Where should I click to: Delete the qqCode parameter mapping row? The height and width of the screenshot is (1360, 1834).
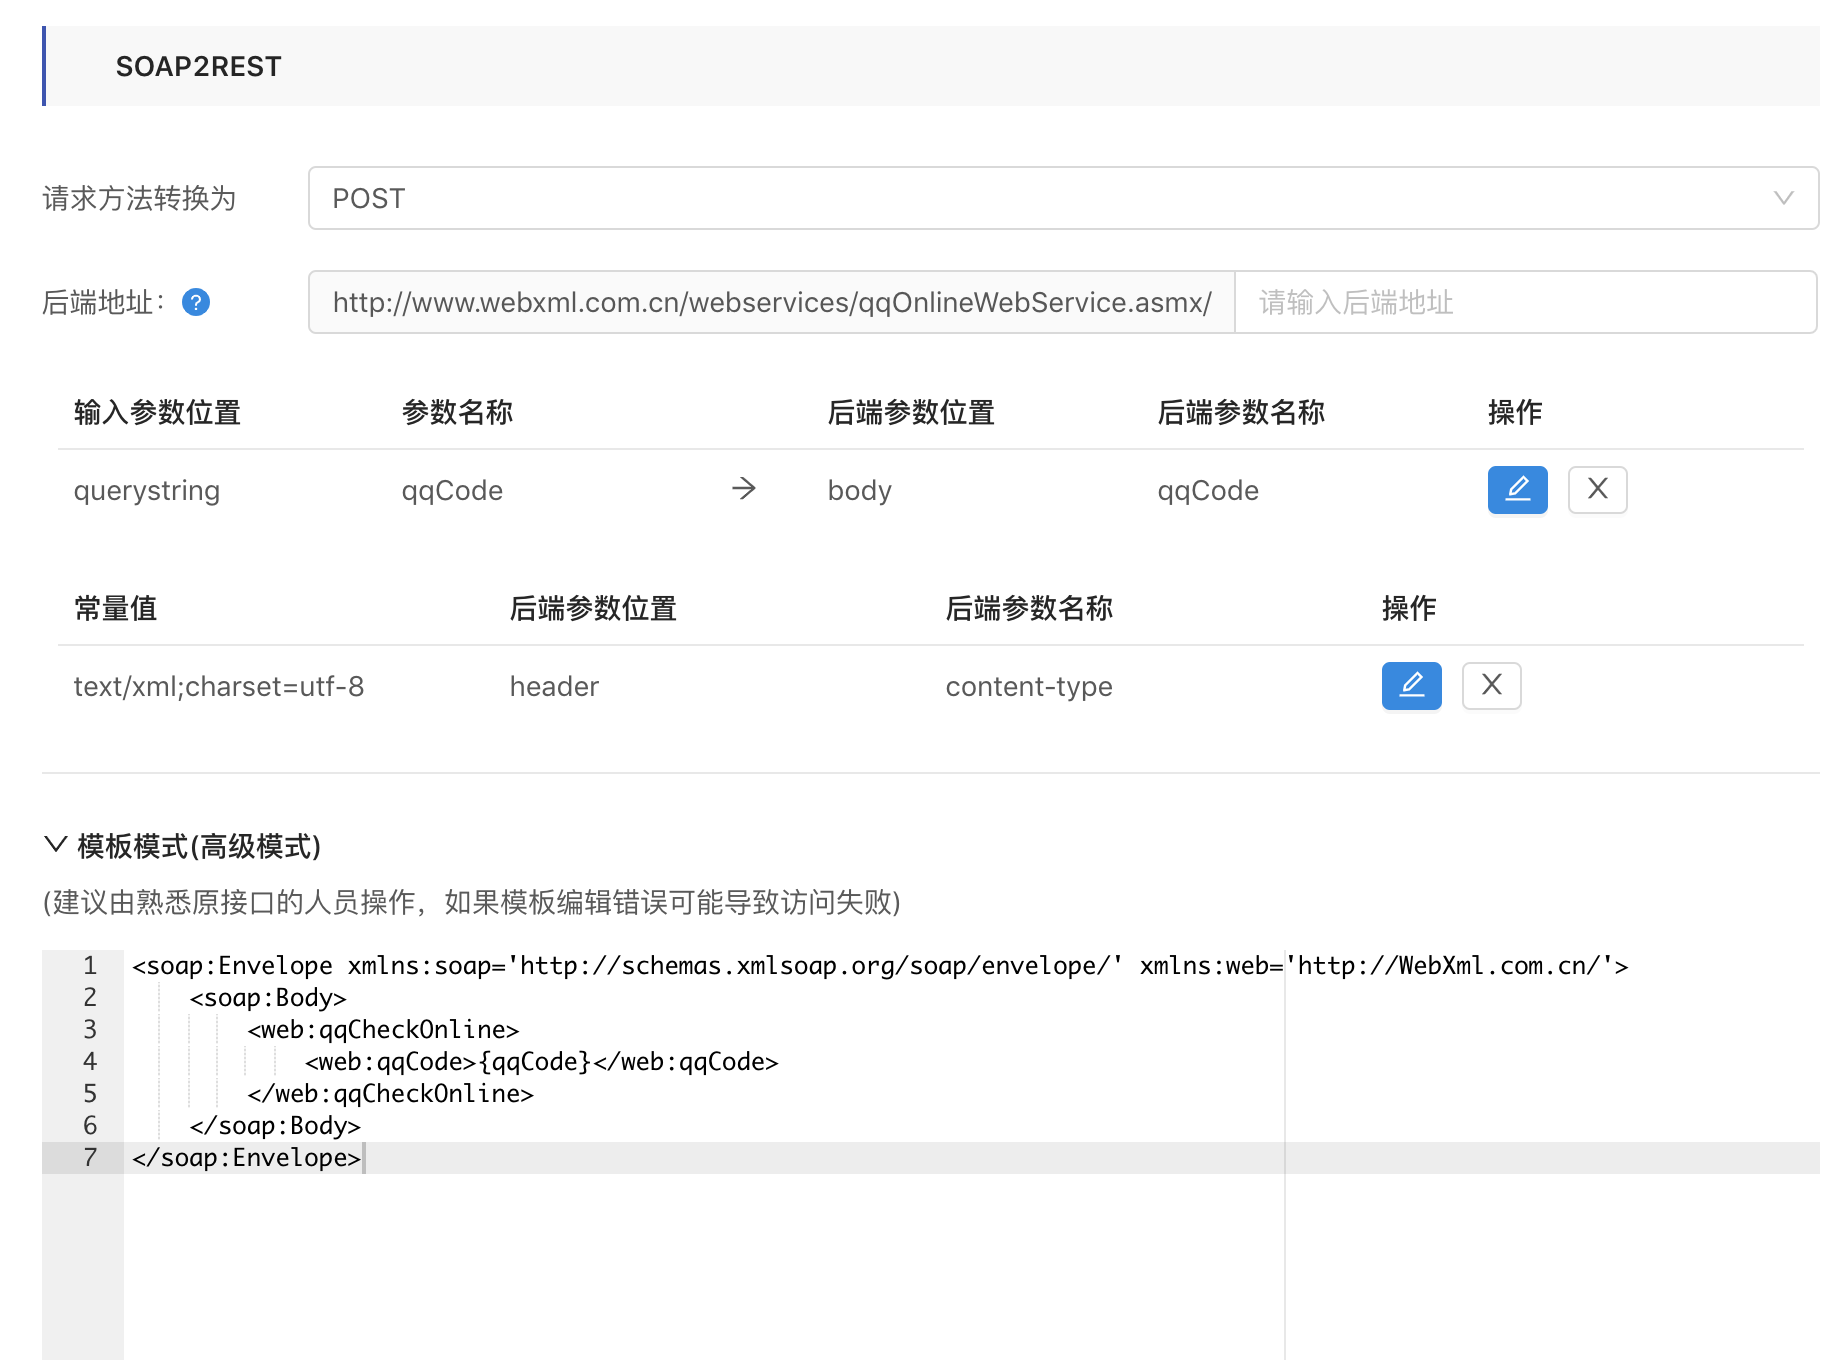point(1597,490)
